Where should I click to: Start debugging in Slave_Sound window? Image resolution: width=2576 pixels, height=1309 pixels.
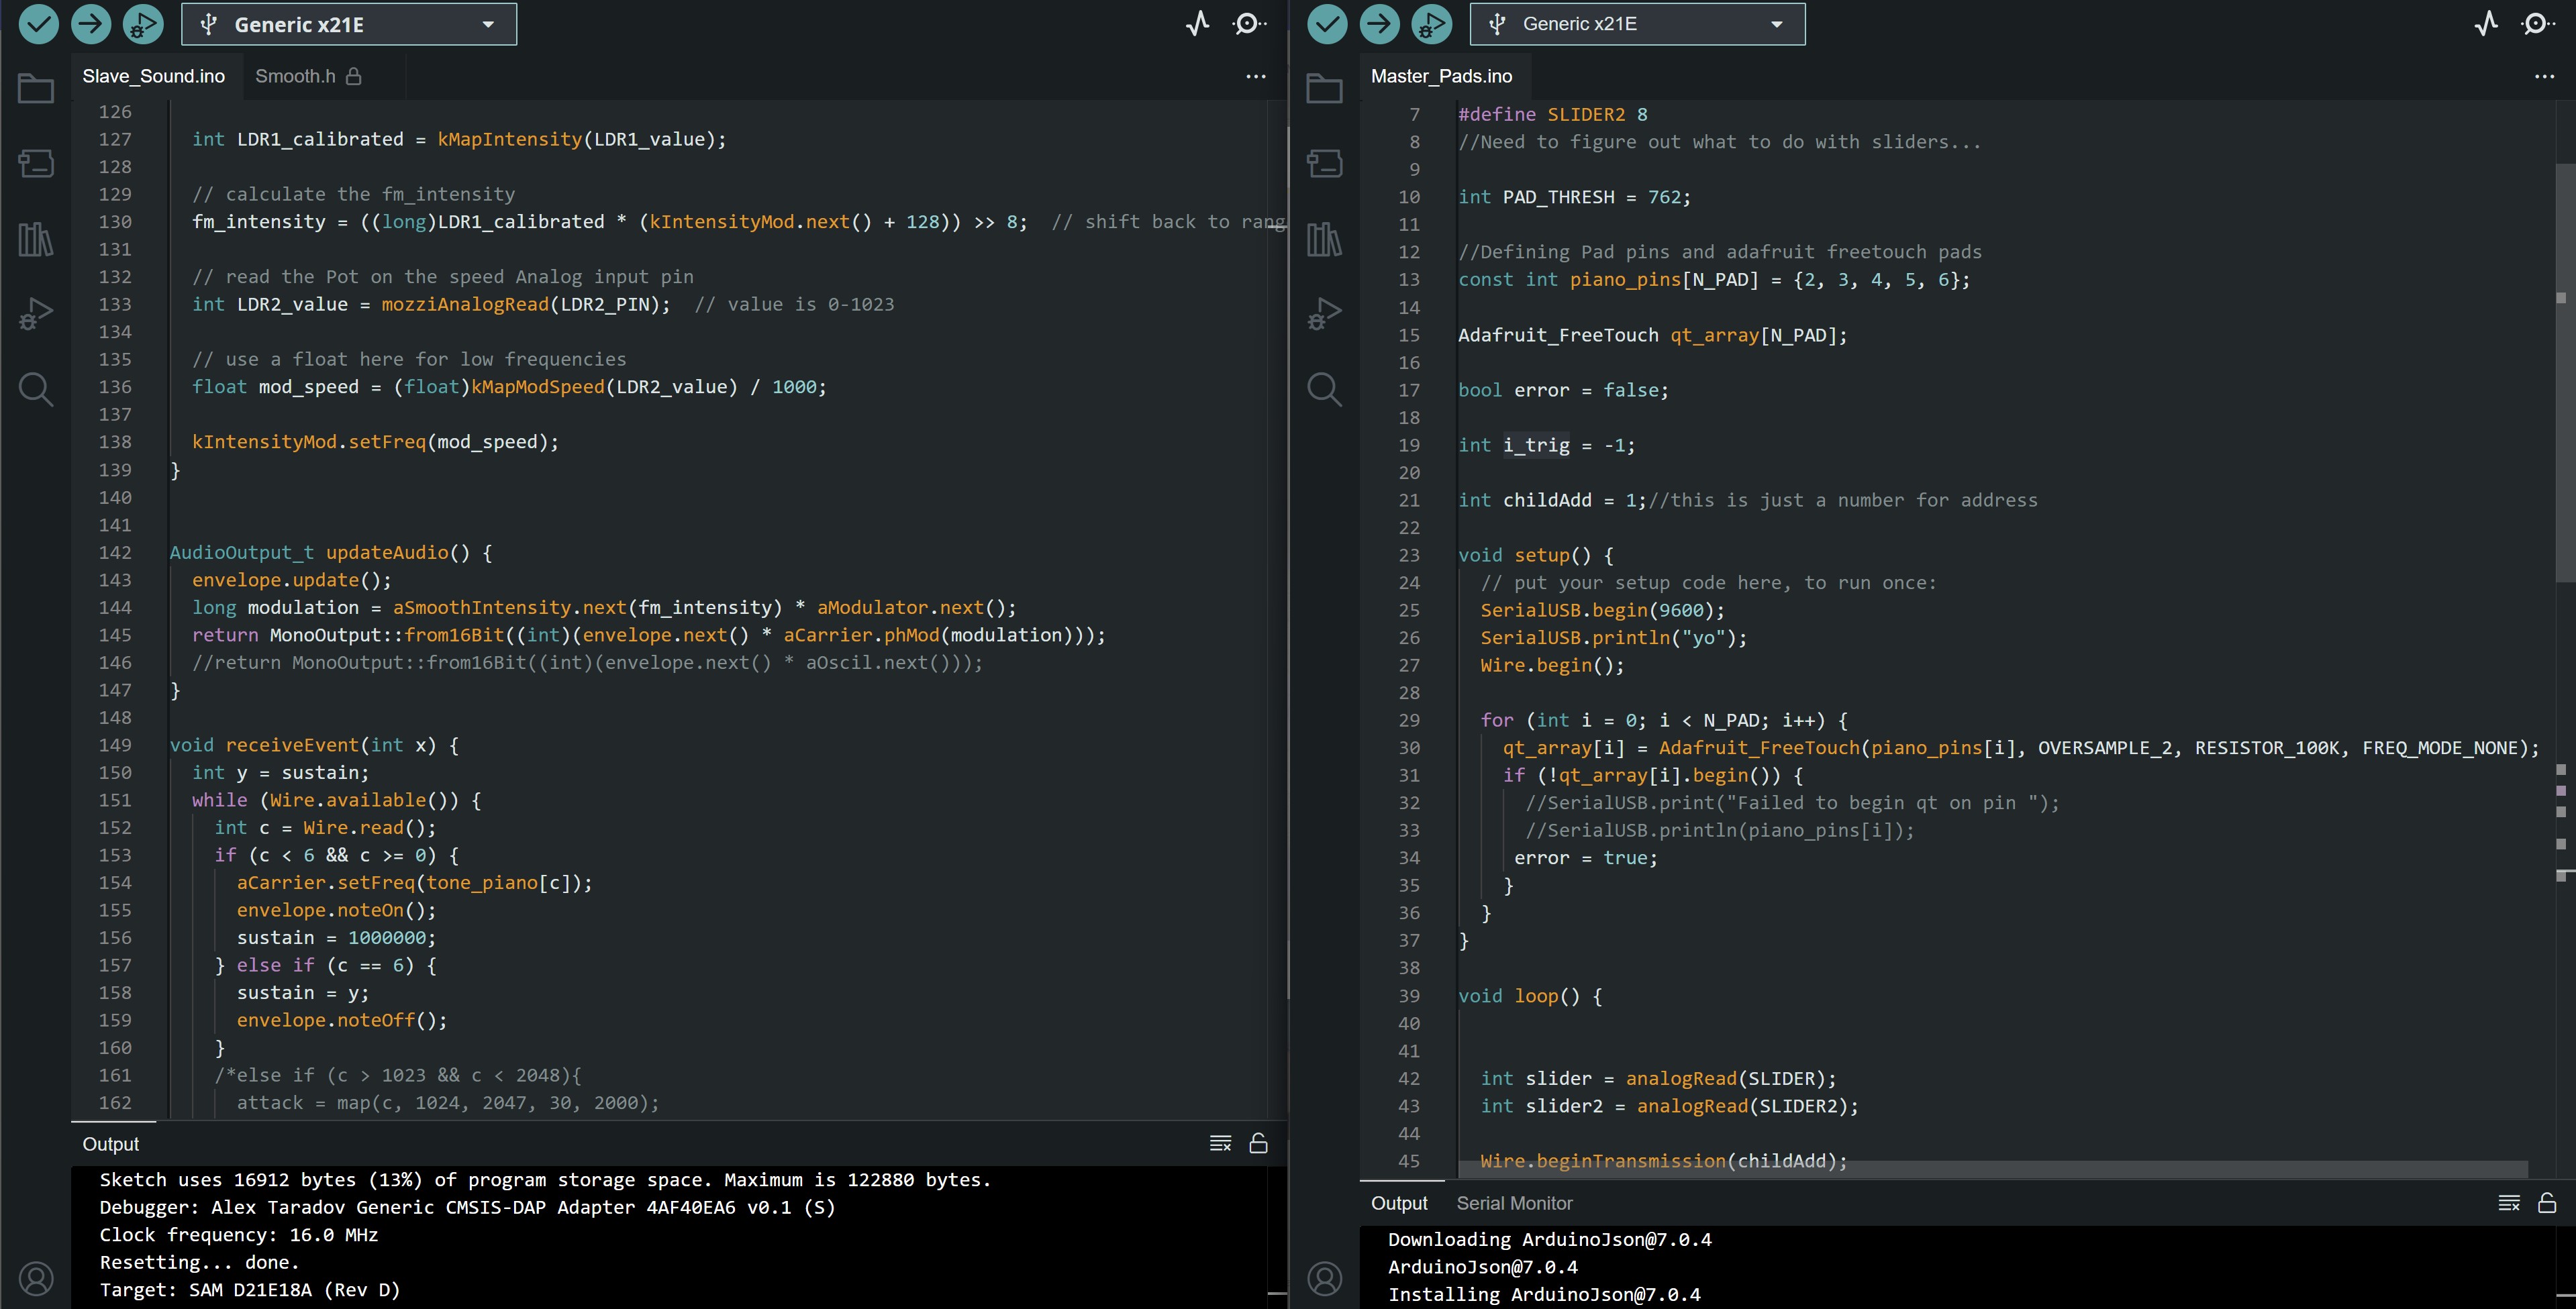[143, 24]
